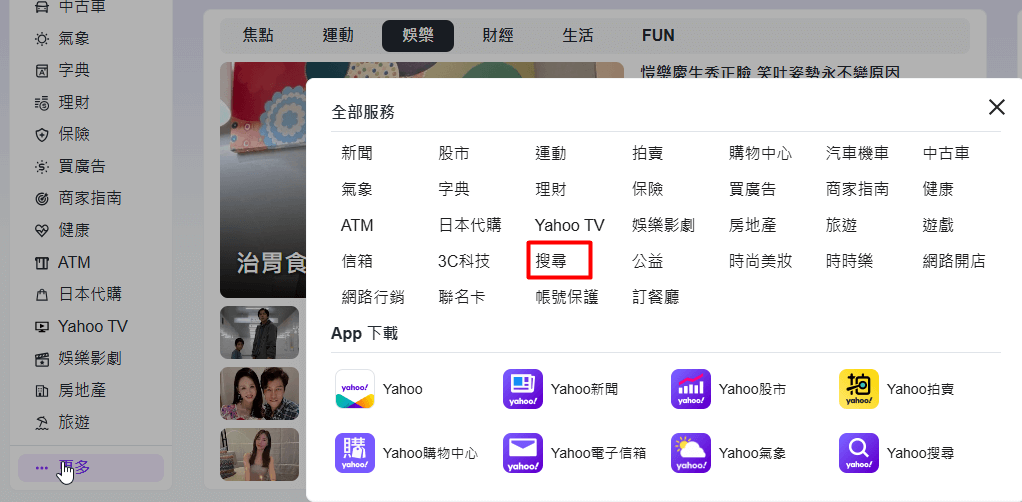Viewport: 1022px width, 502px height.
Task: Open 網路開店 service link
Action: [954, 262]
